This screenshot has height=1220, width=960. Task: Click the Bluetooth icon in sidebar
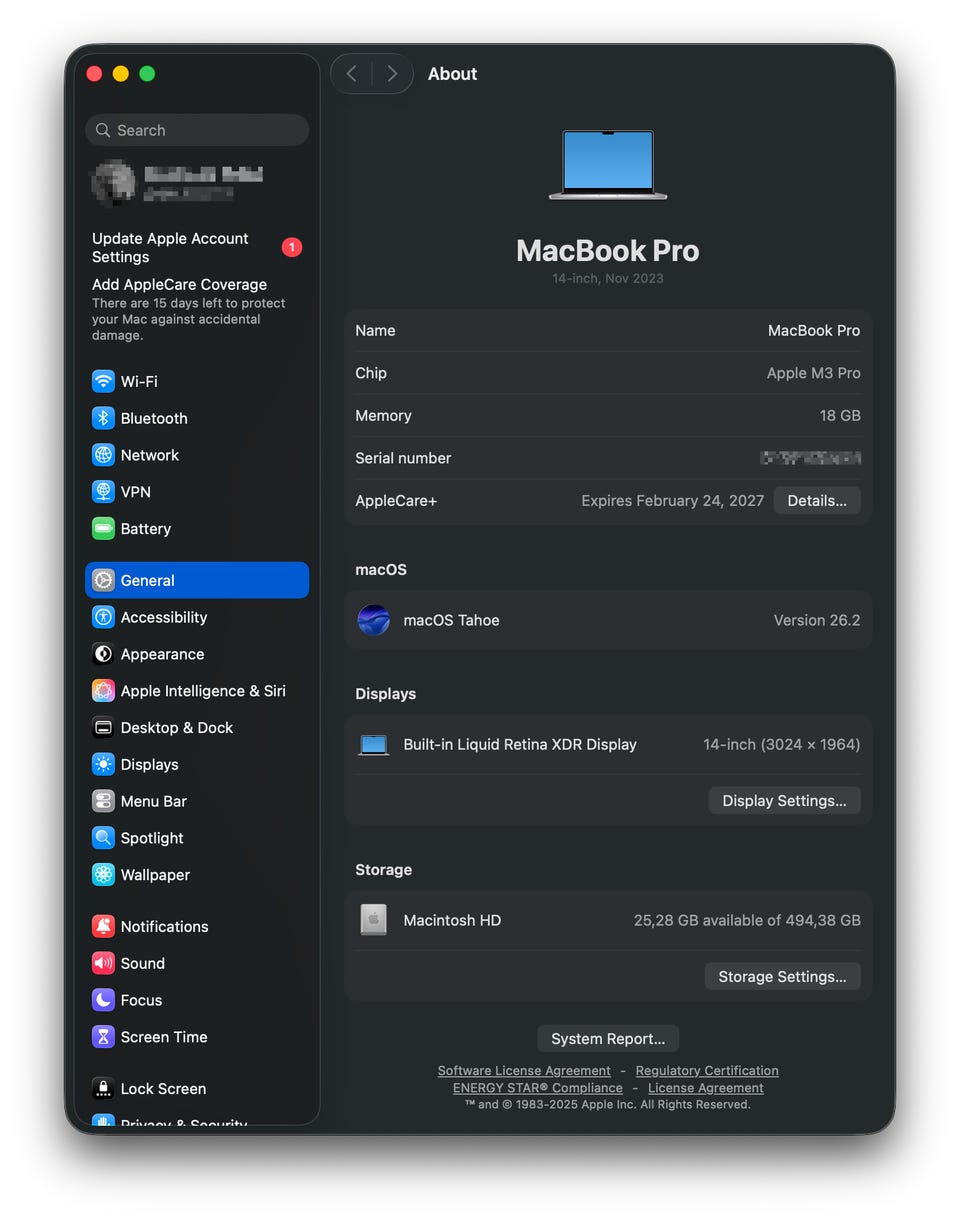coord(103,418)
